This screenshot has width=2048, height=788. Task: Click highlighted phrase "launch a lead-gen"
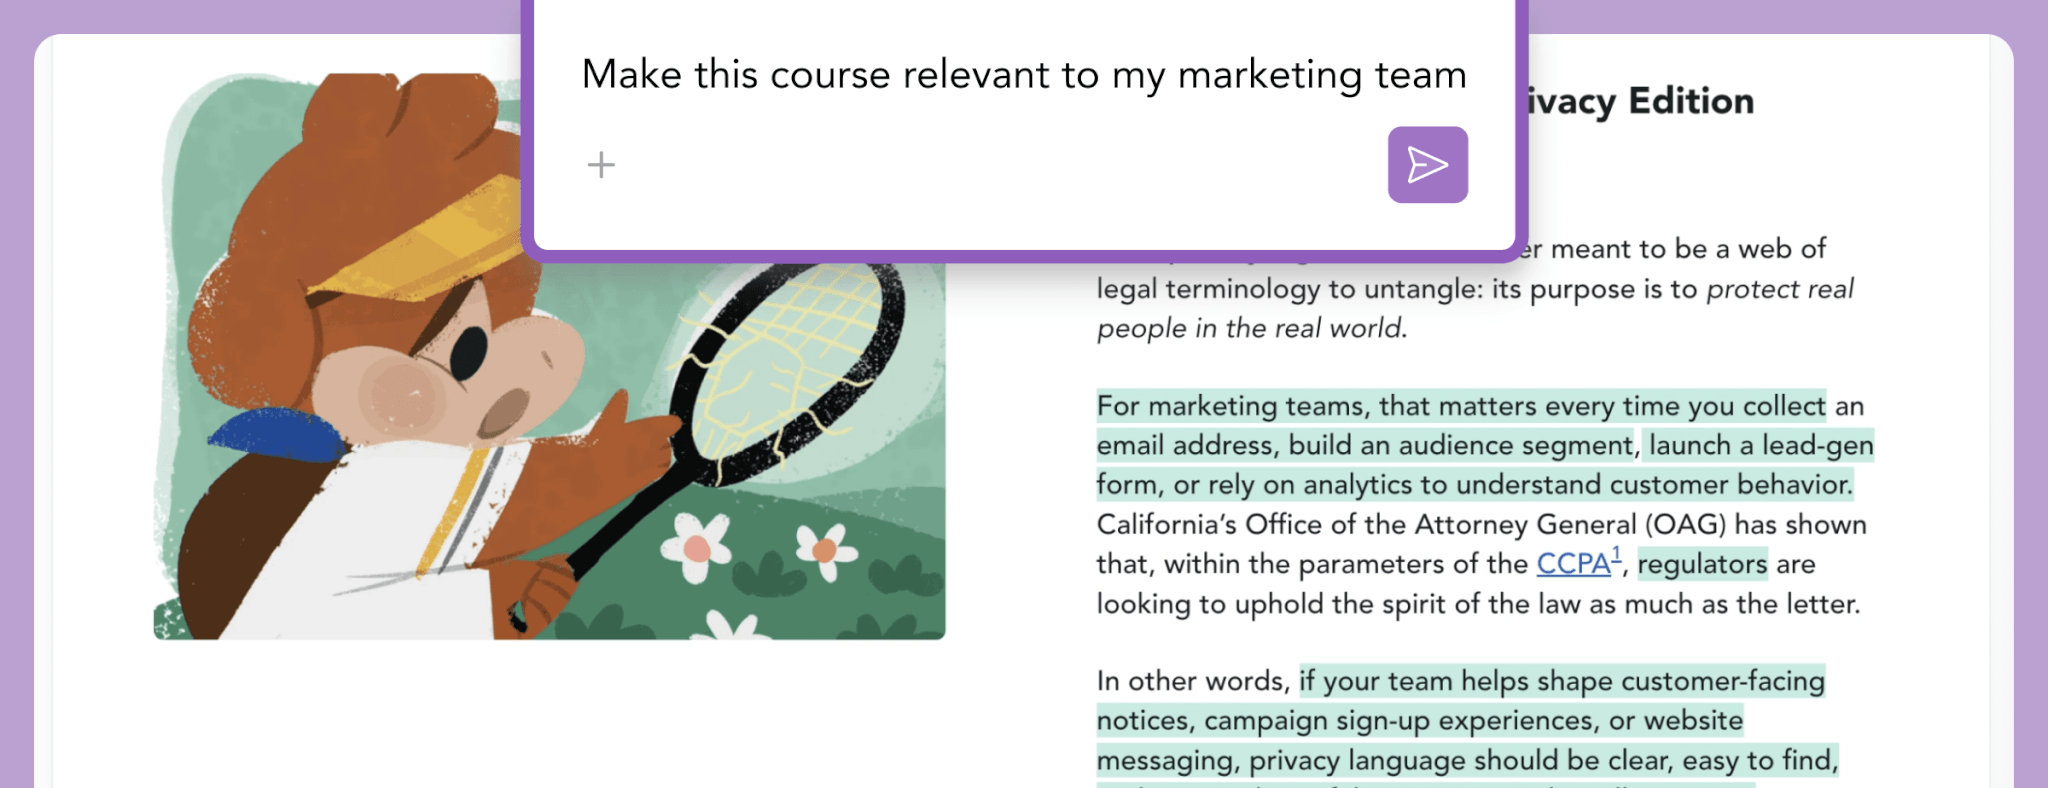1760,445
